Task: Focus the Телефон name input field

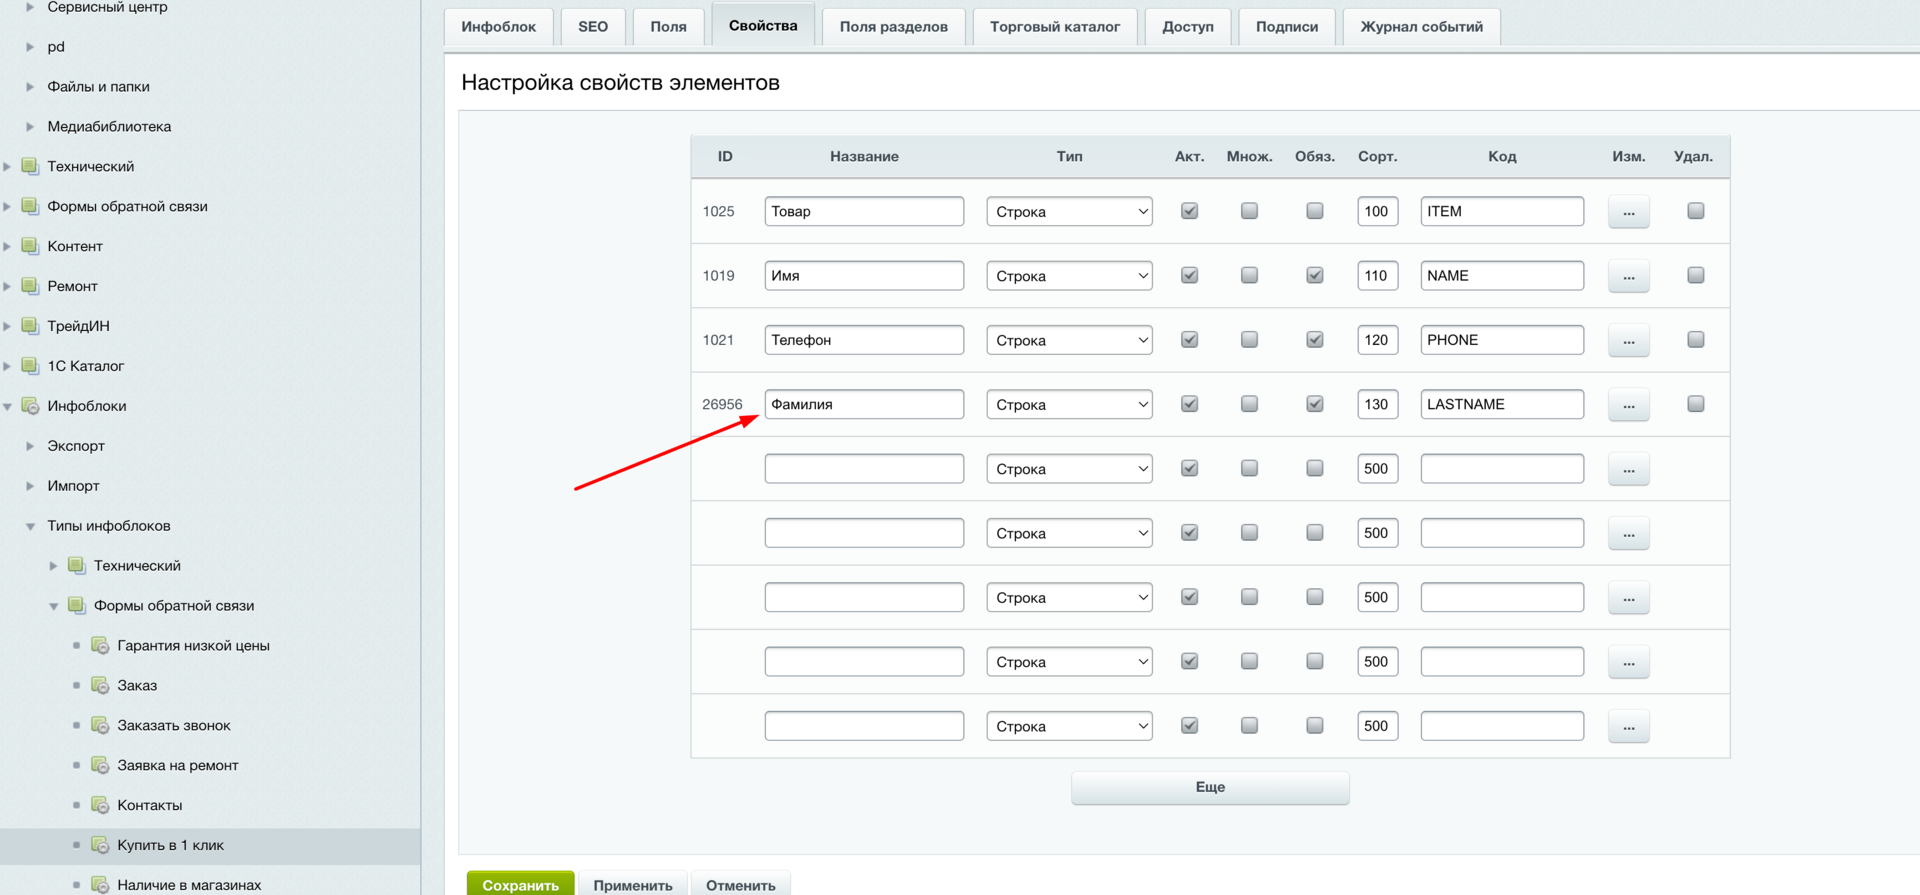Action: point(864,340)
